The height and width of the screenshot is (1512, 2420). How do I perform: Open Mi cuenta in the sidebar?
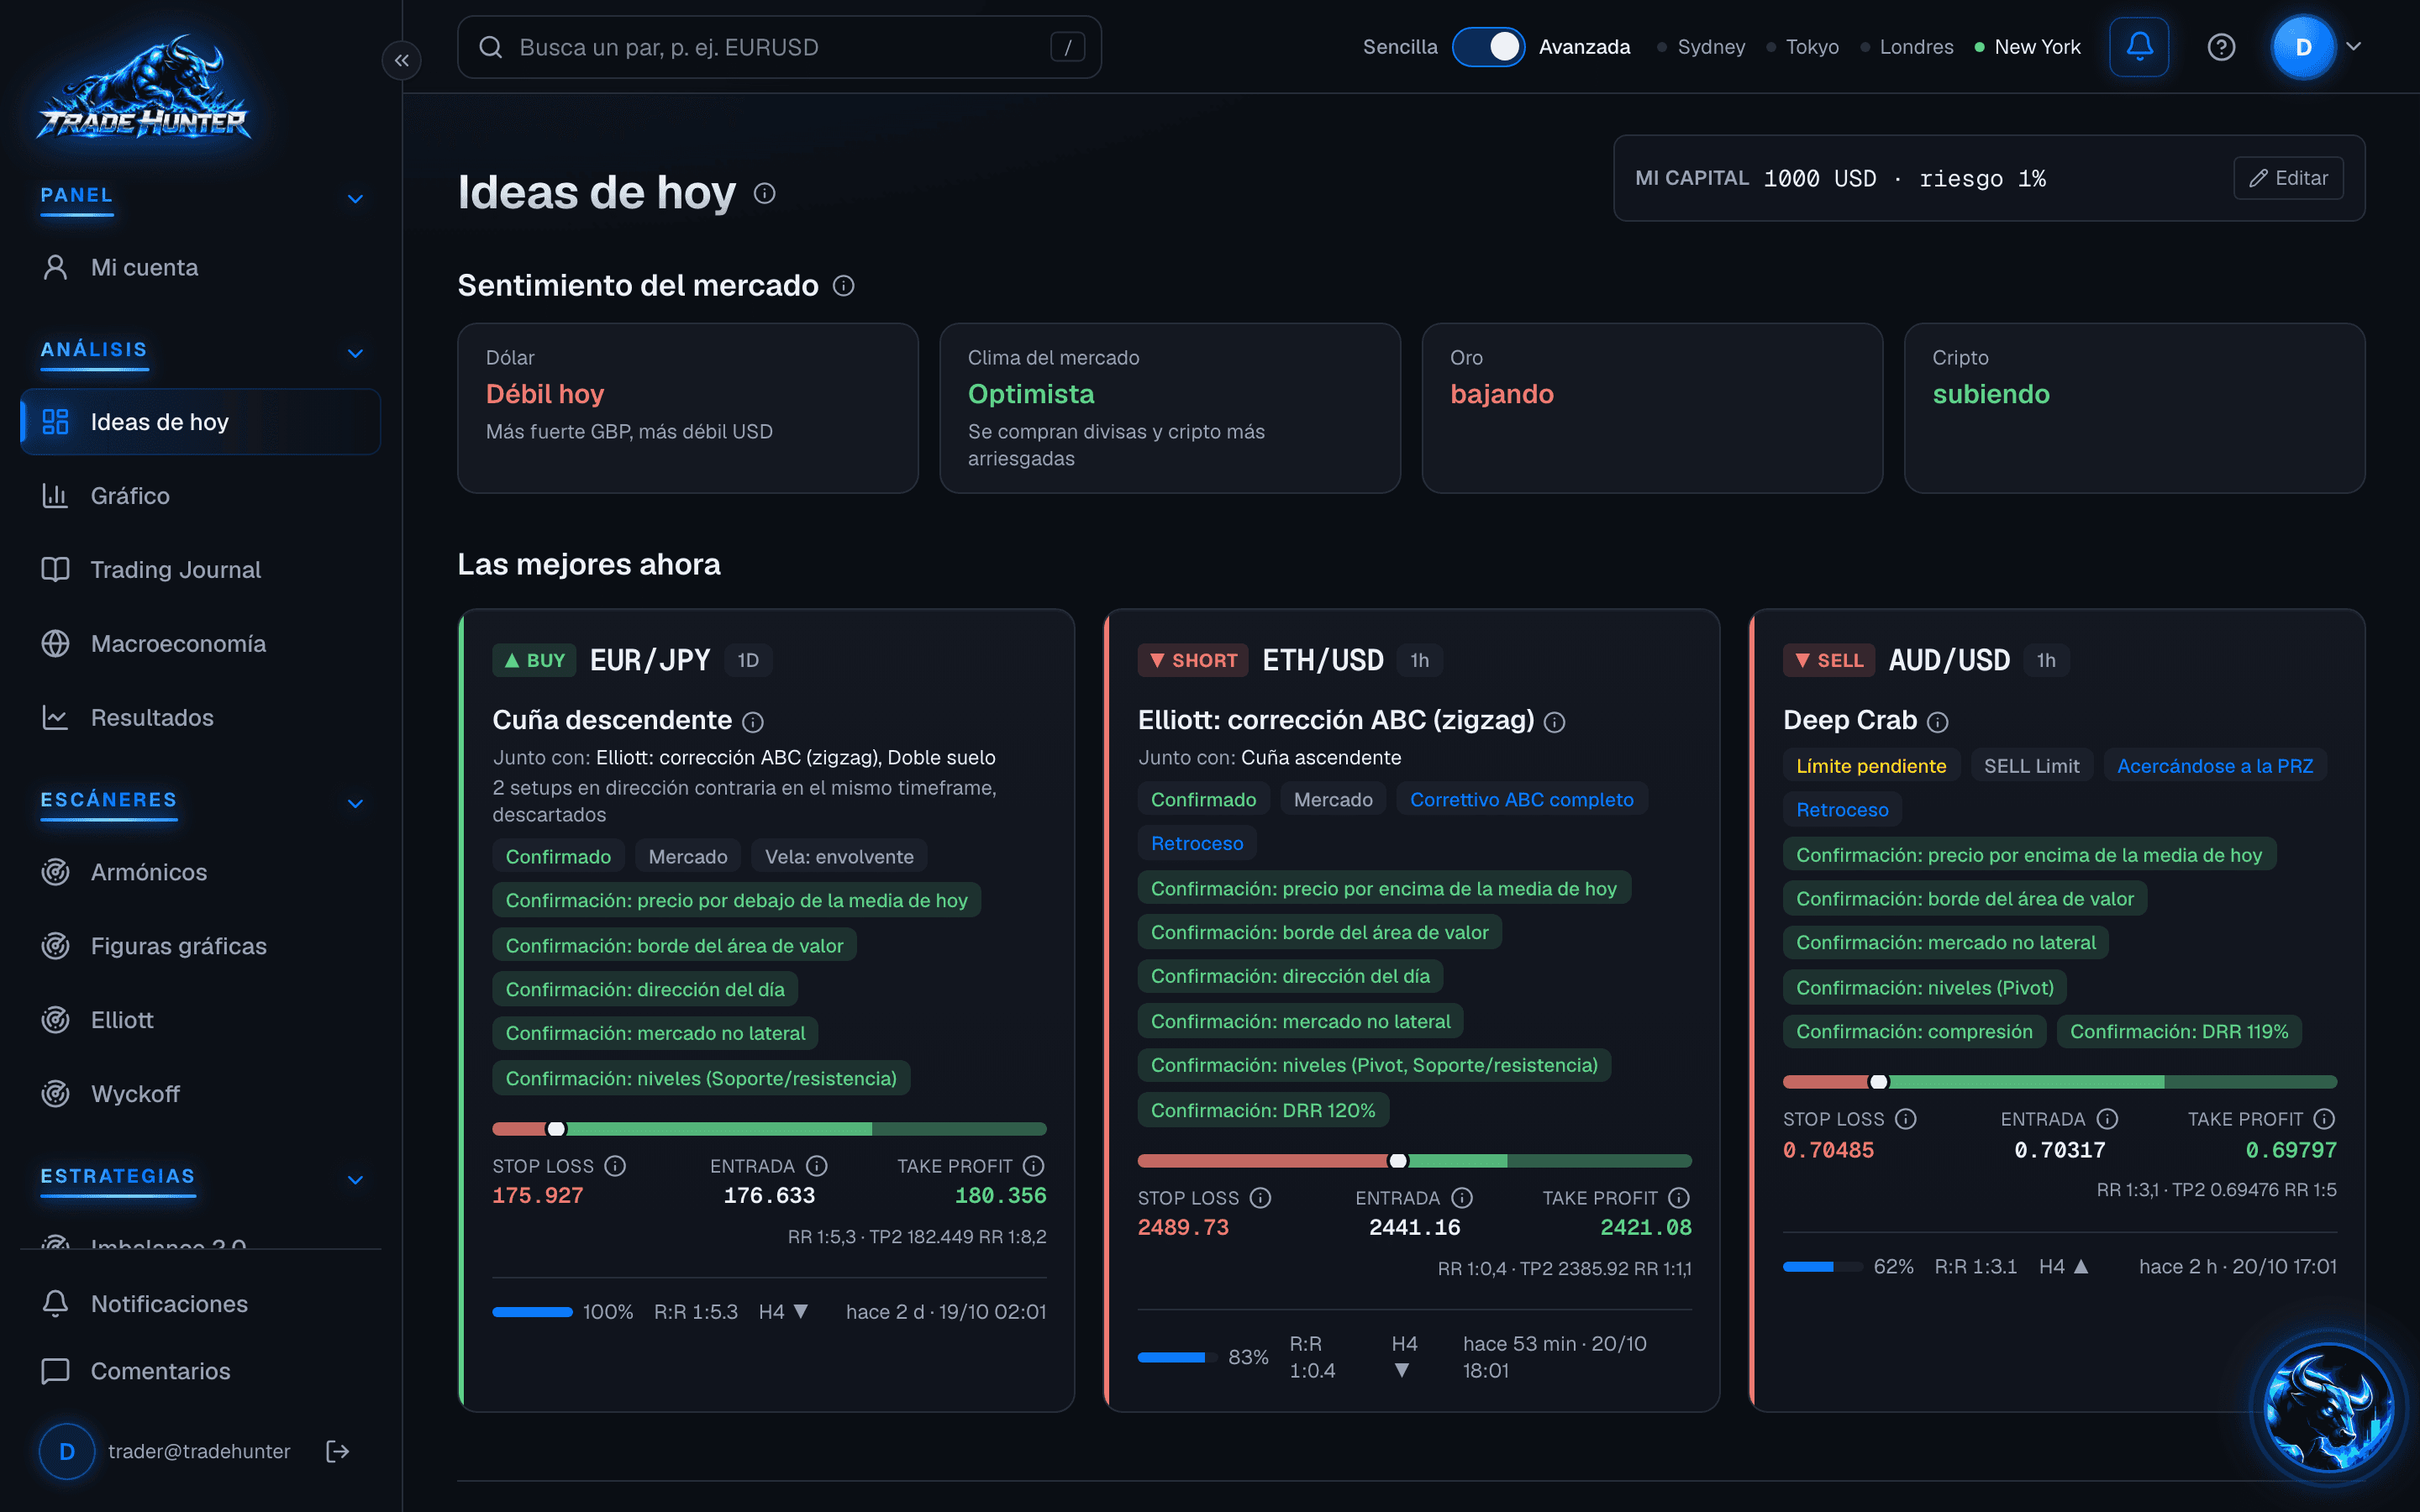click(200, 268)
